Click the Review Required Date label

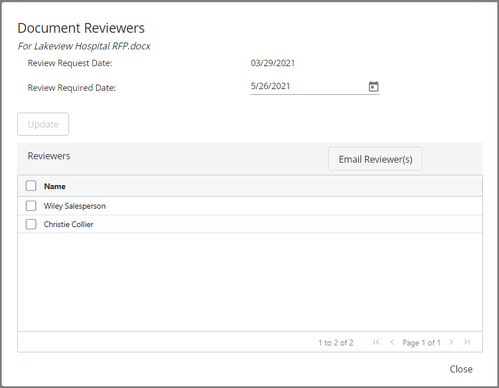(72, 88)
